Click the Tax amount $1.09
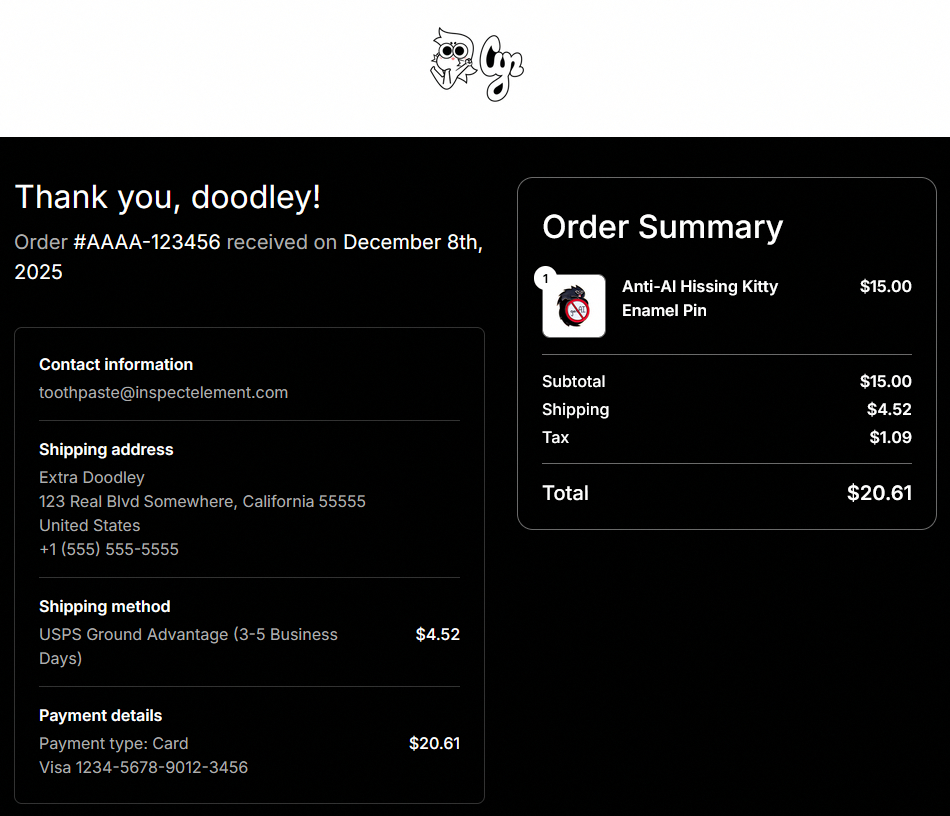Screen dimensions: 950x816 click(x=890, y=437)
